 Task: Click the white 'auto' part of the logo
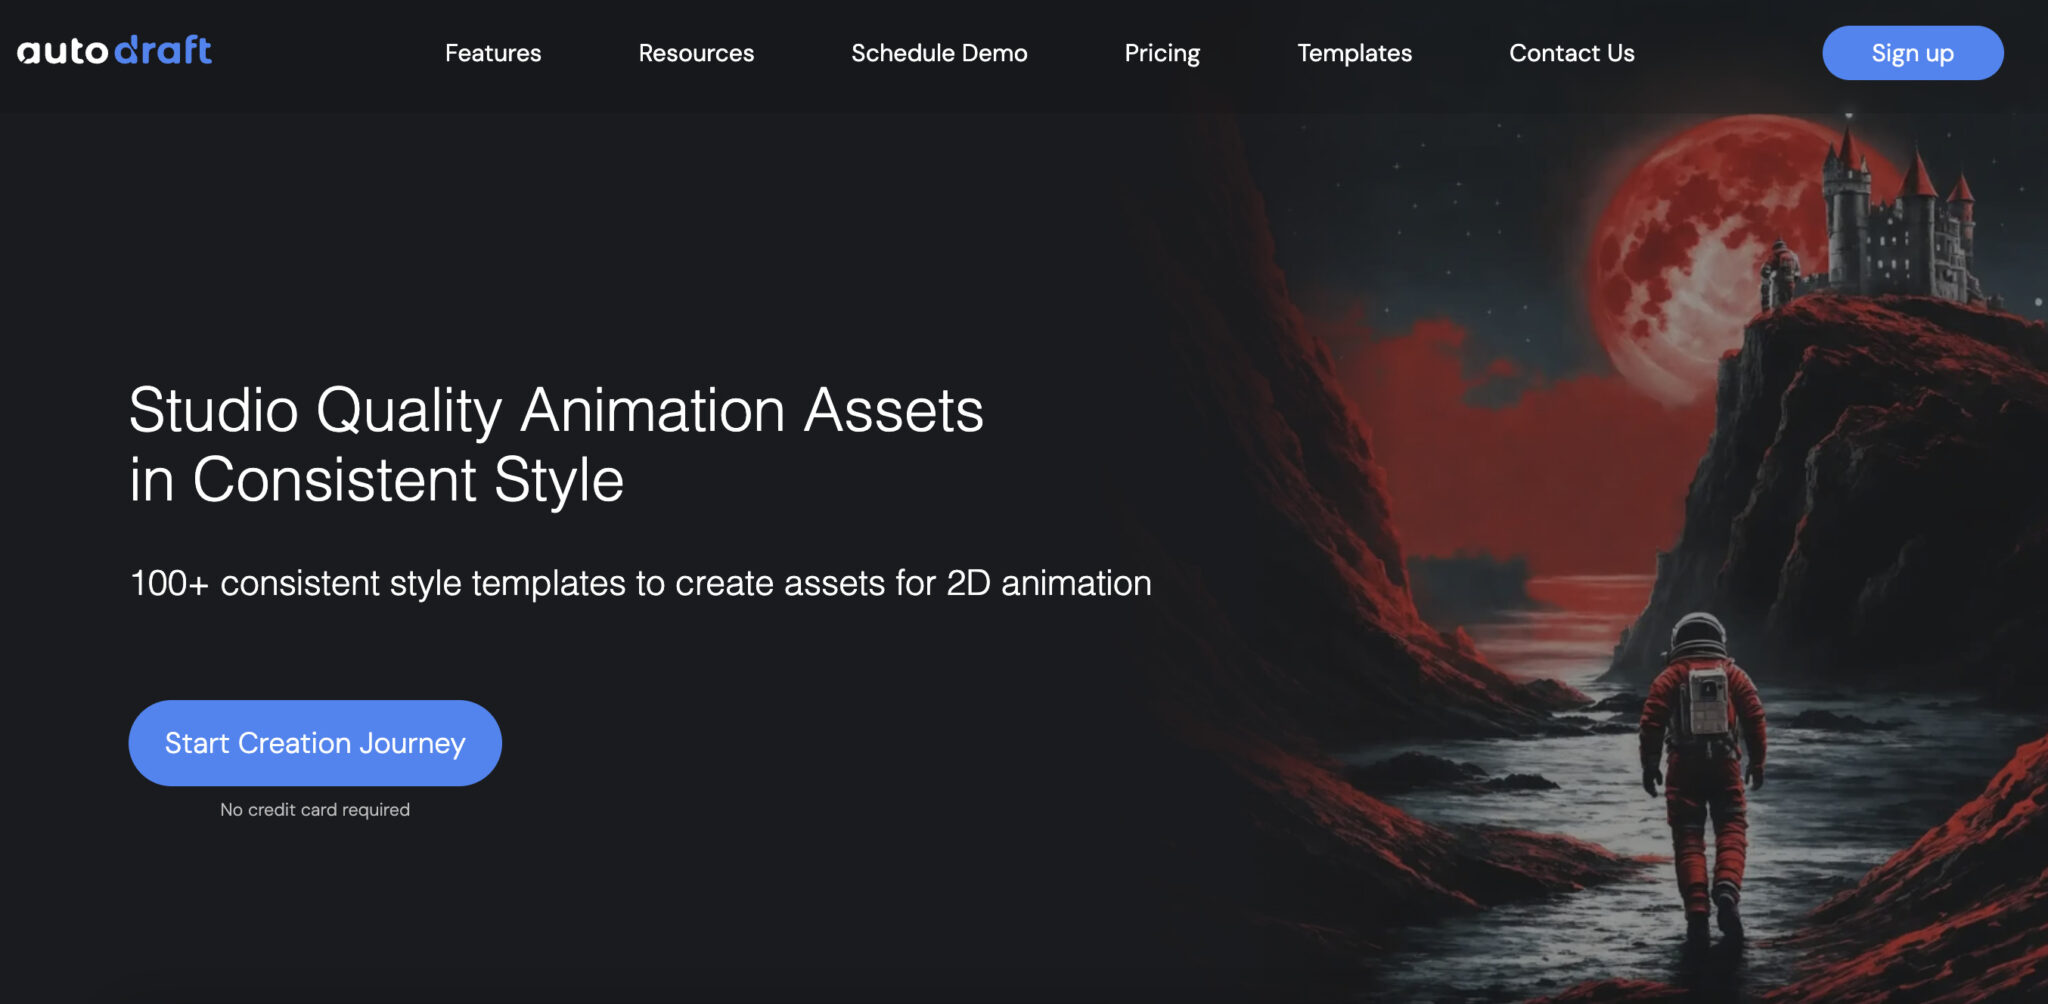pos(62,52)
